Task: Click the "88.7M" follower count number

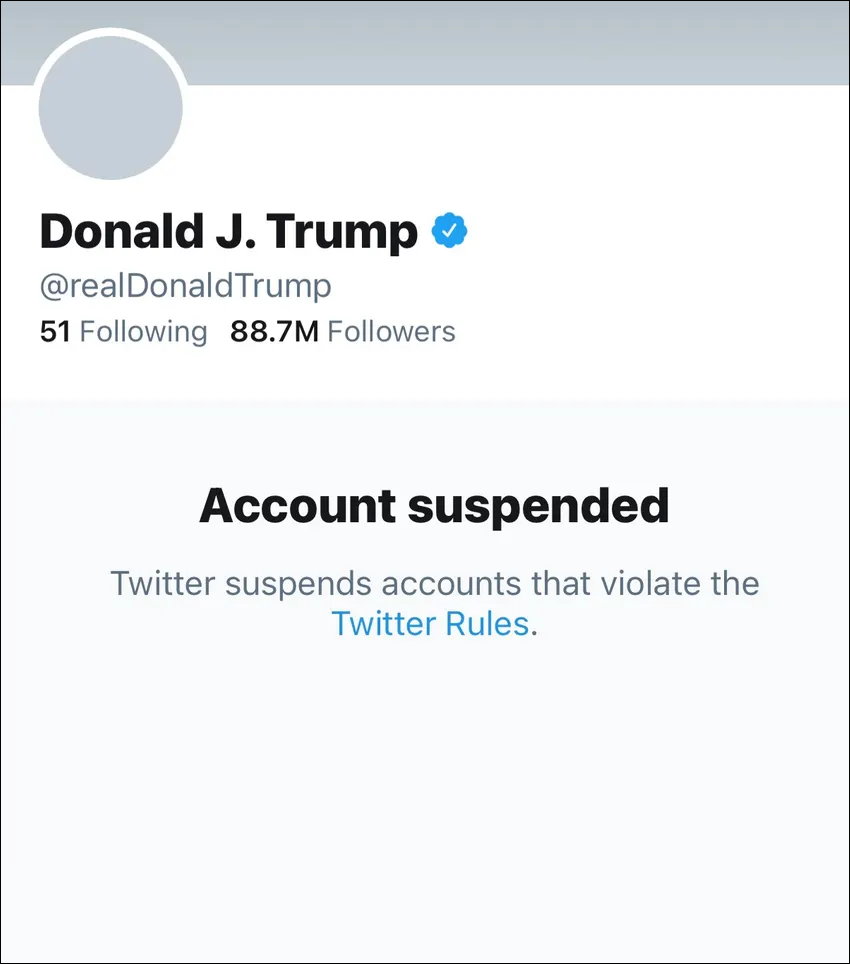Action: pyautogui.click(x=273, y=332)
